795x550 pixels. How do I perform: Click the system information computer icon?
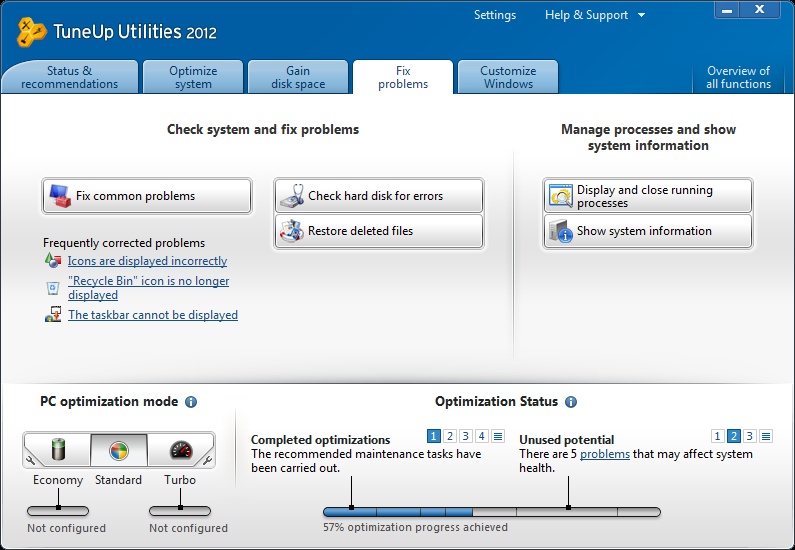[560, 231]
